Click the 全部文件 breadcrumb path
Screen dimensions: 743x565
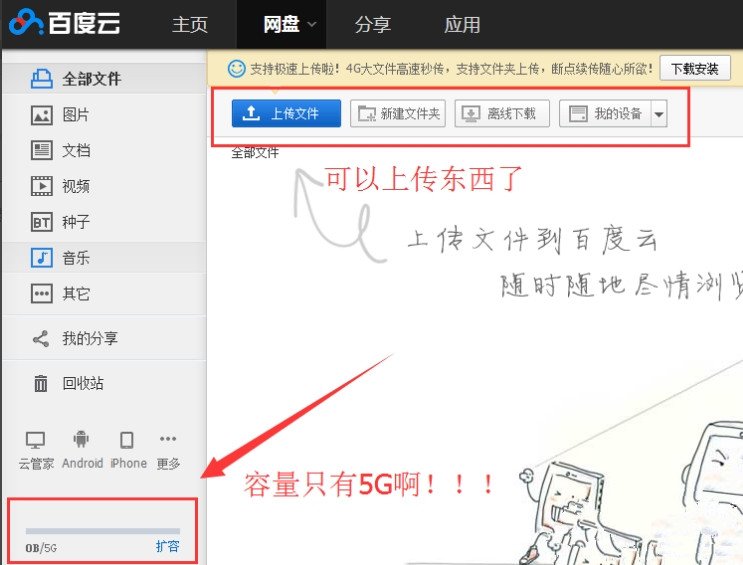(255, 153)
